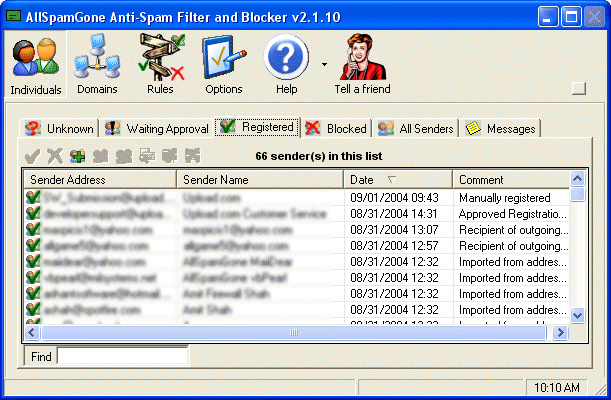Add a new sender with green plus icon
Image resolution: width=611 pixels, height=400 pixels.
point(78,156)
